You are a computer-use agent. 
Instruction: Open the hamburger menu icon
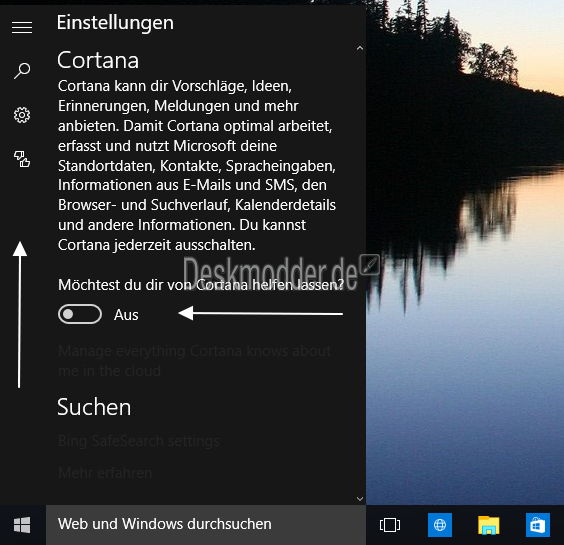point(22,27)
